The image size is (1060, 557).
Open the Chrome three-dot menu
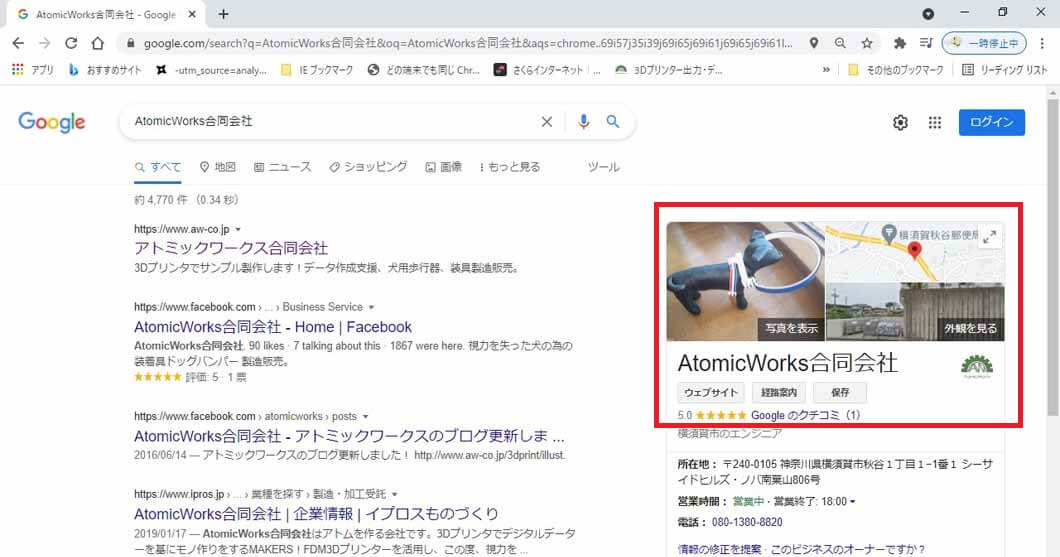[1042, 43]
